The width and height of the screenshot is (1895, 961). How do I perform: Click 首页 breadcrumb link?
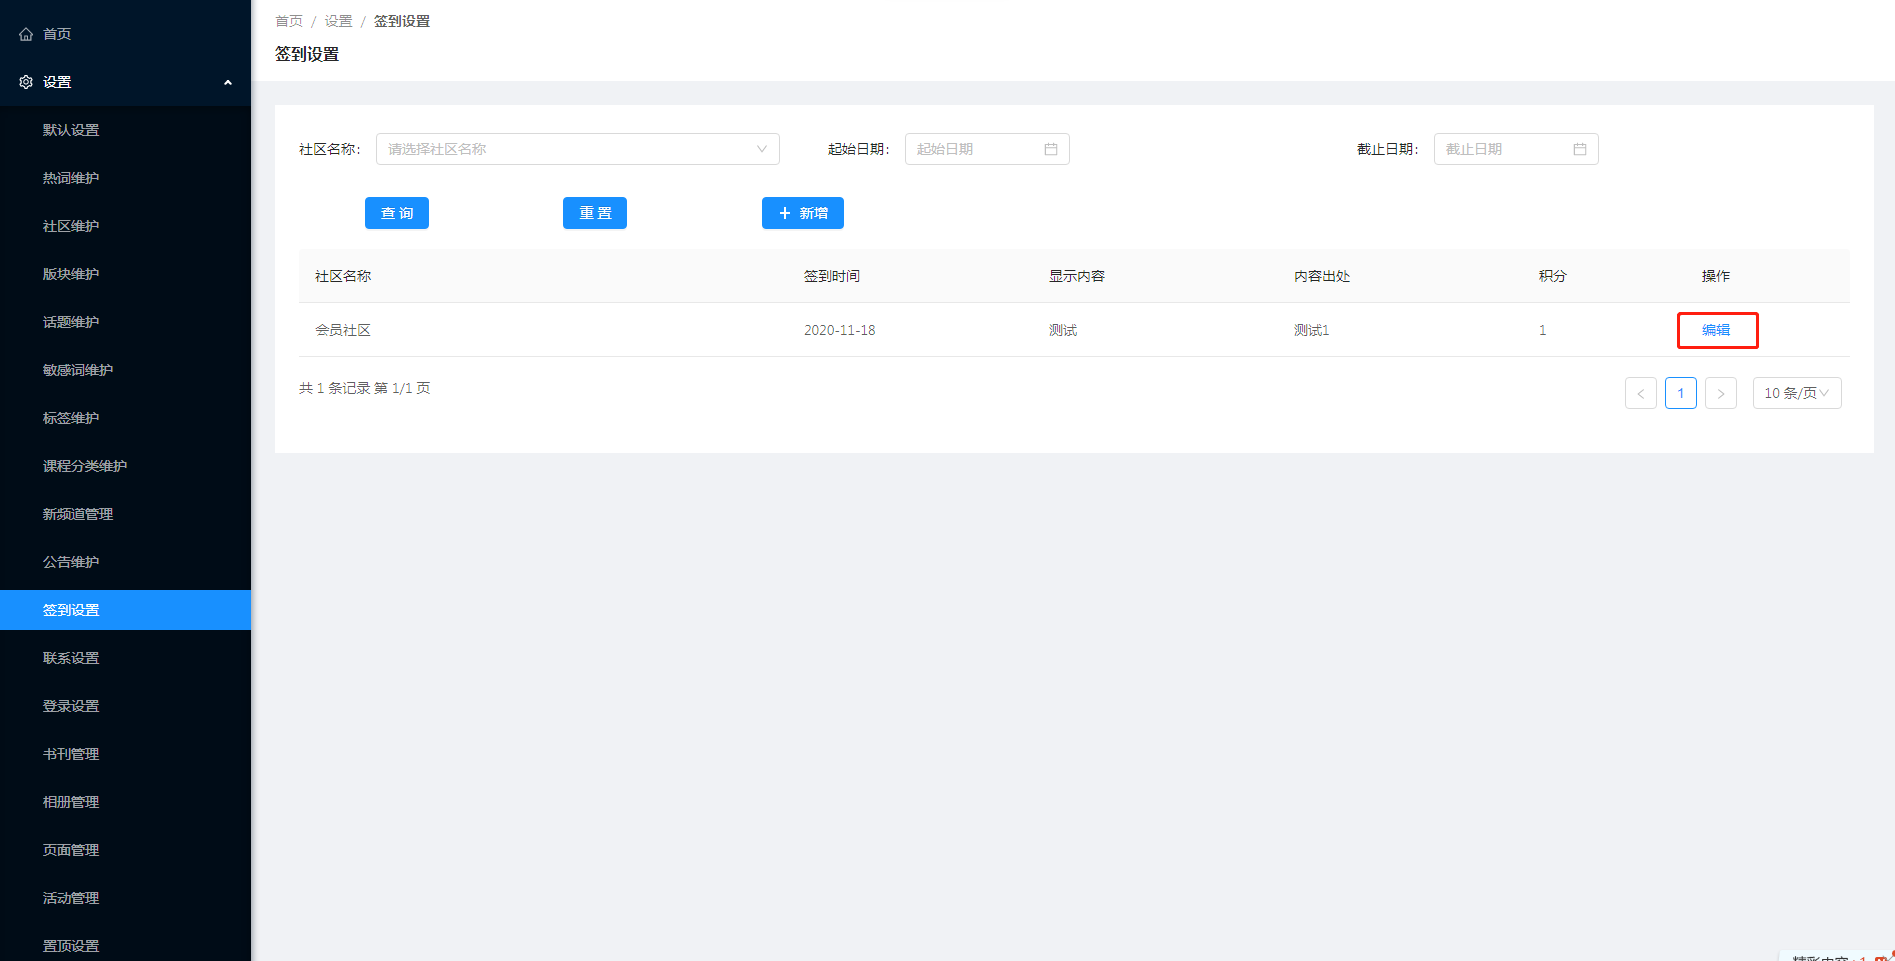(289, 21)
